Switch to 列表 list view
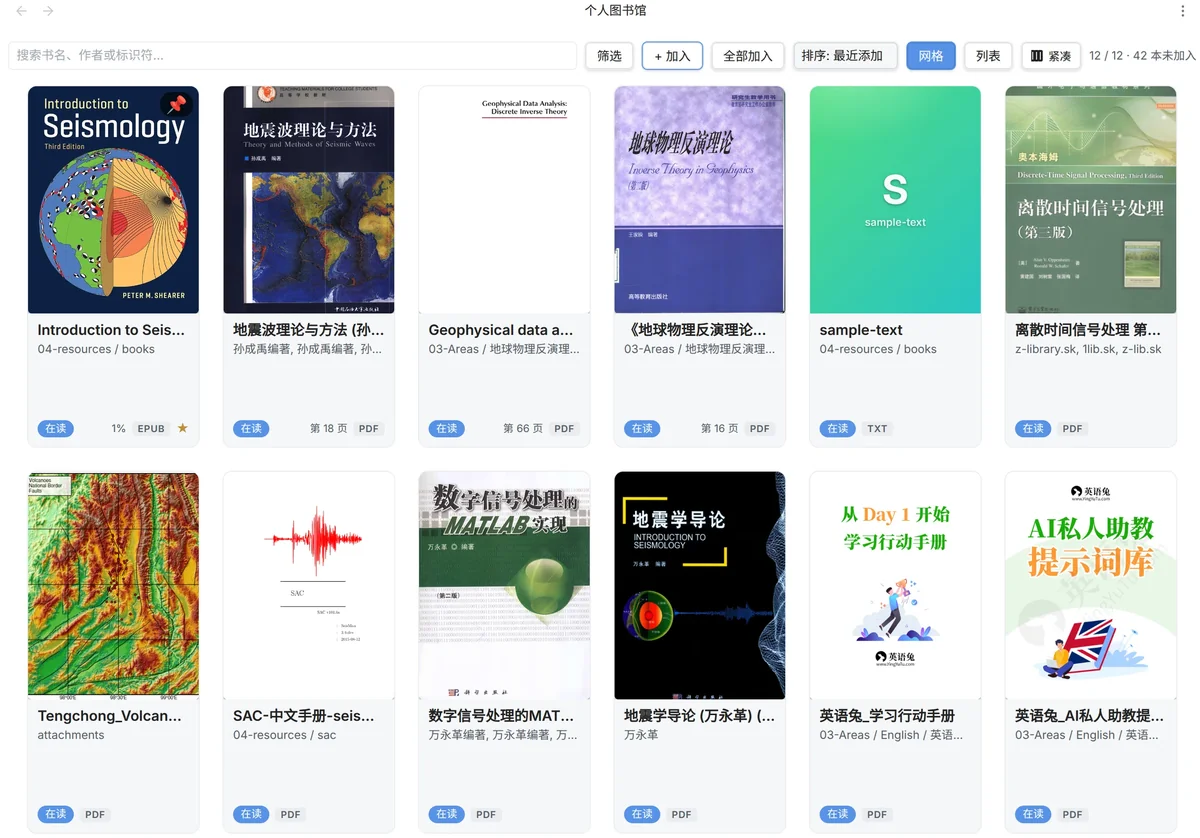Viewport: 1200px width, 838px height. pyautogui.click(x=988, y=56)
